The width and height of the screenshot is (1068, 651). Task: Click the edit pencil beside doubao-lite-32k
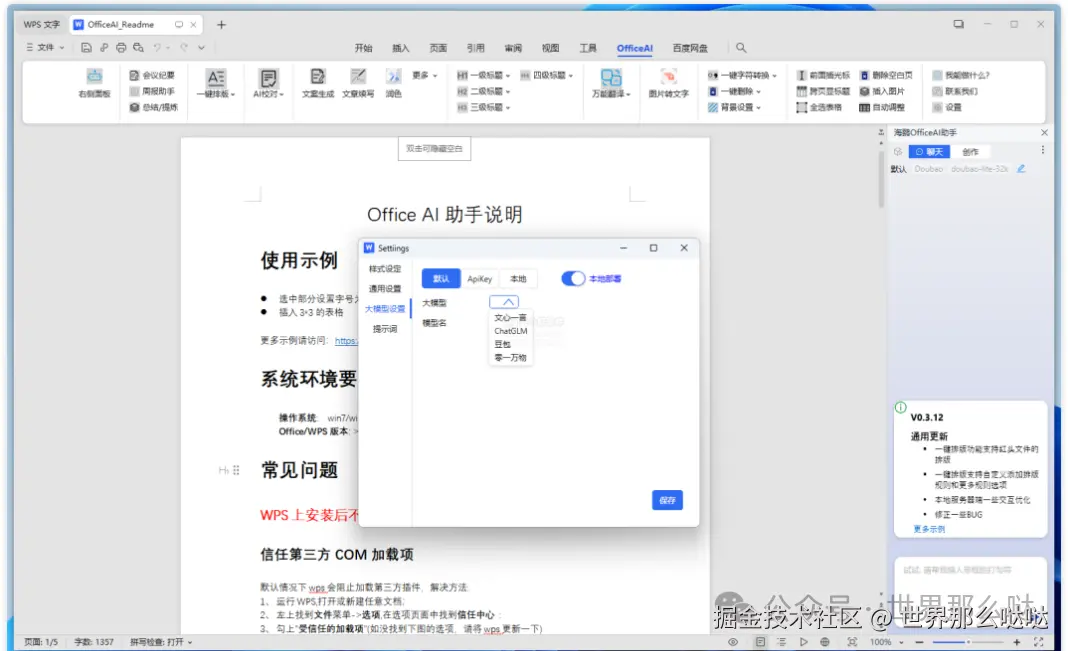1021,168
